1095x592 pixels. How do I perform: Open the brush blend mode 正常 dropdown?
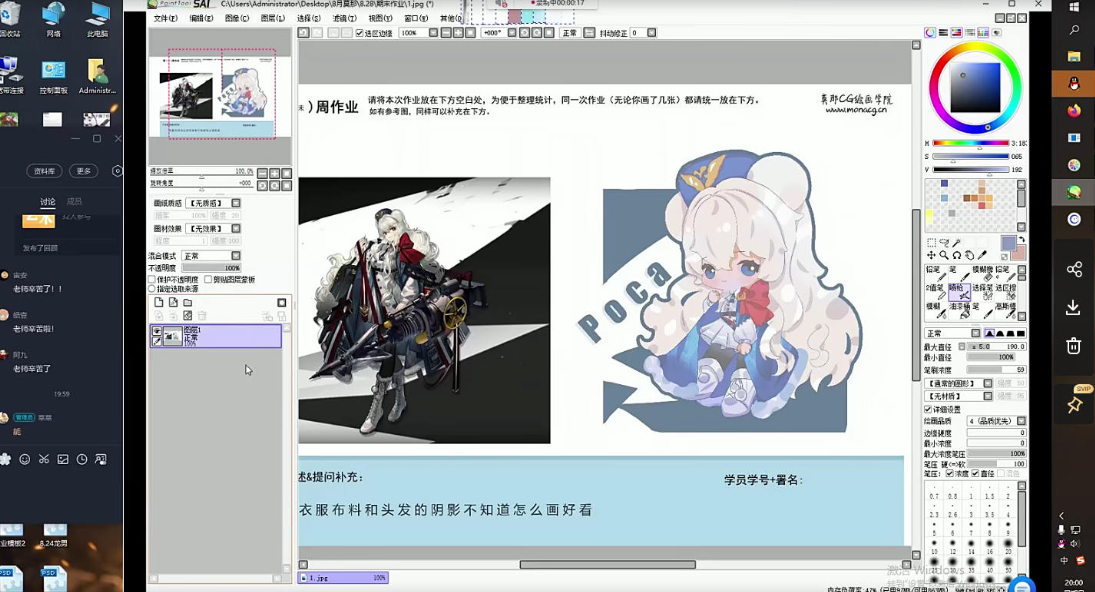976,333
